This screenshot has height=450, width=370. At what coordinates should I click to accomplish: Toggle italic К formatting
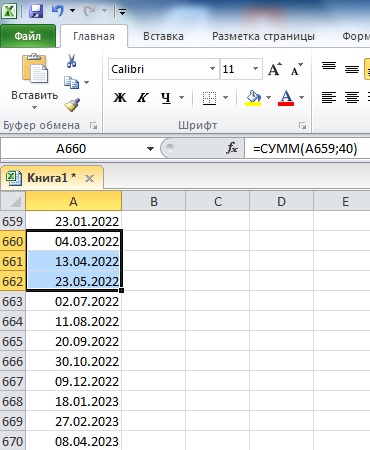point(143,98)
